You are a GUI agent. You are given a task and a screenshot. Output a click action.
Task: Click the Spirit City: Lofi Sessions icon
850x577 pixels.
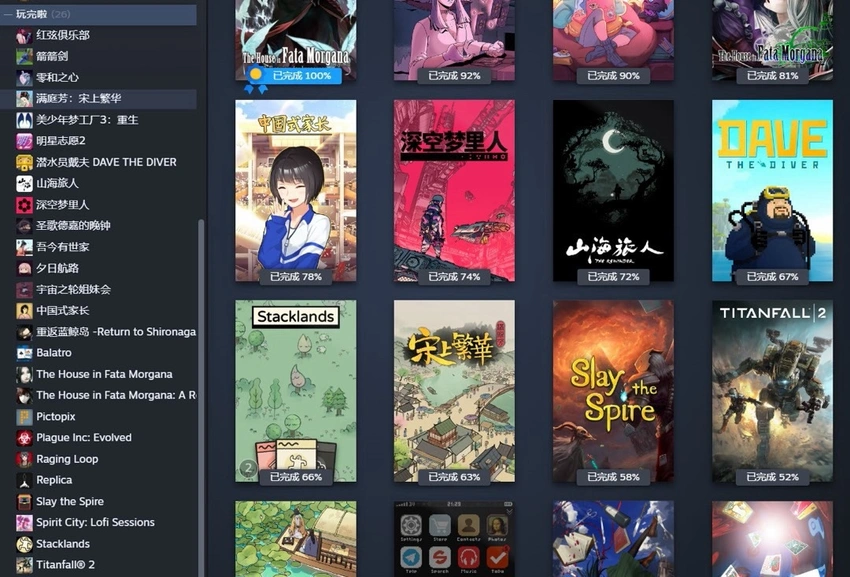[24, 523]
